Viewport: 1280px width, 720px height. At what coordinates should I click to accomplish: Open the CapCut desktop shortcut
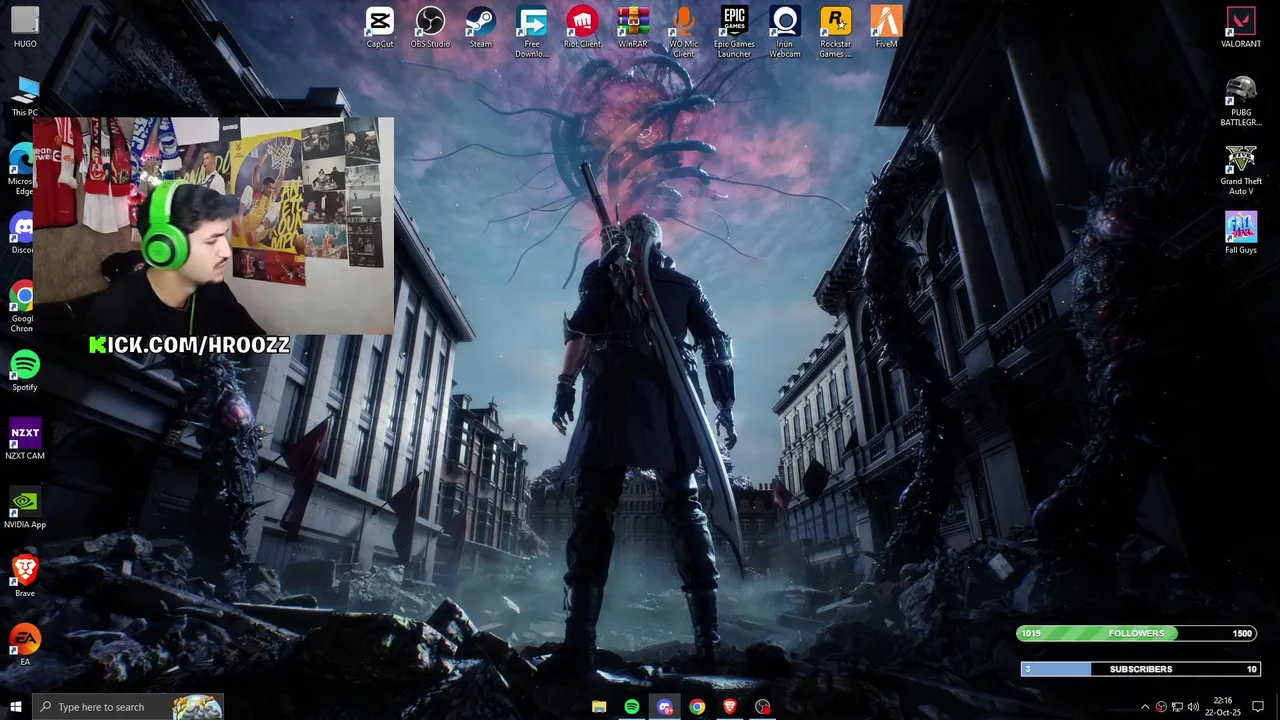click(x=380, y=27)
